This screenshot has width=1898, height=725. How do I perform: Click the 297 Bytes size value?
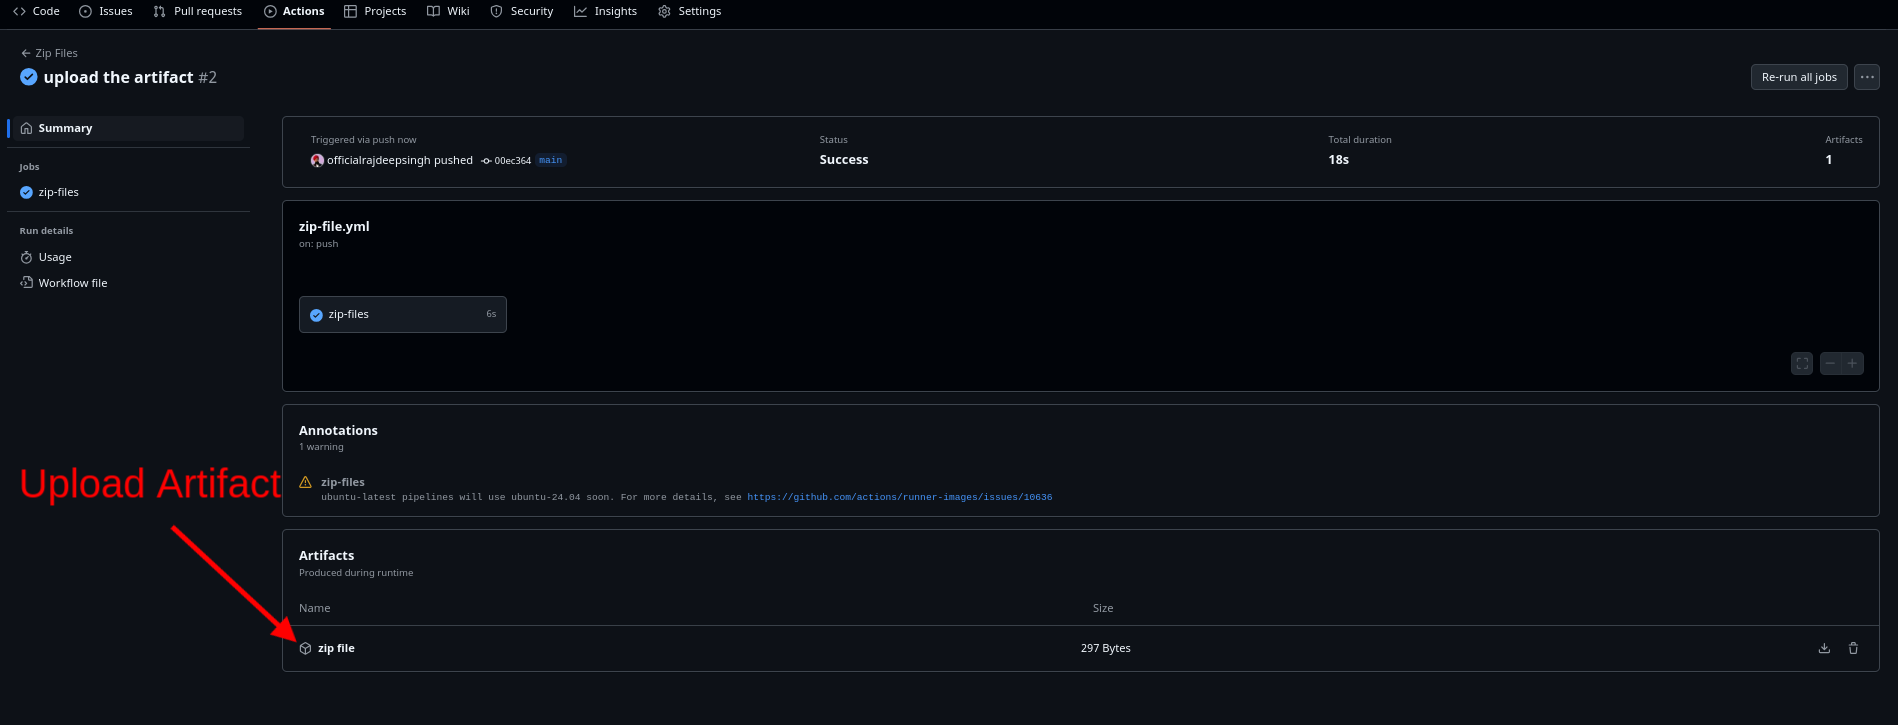[x=1106, y=648]
